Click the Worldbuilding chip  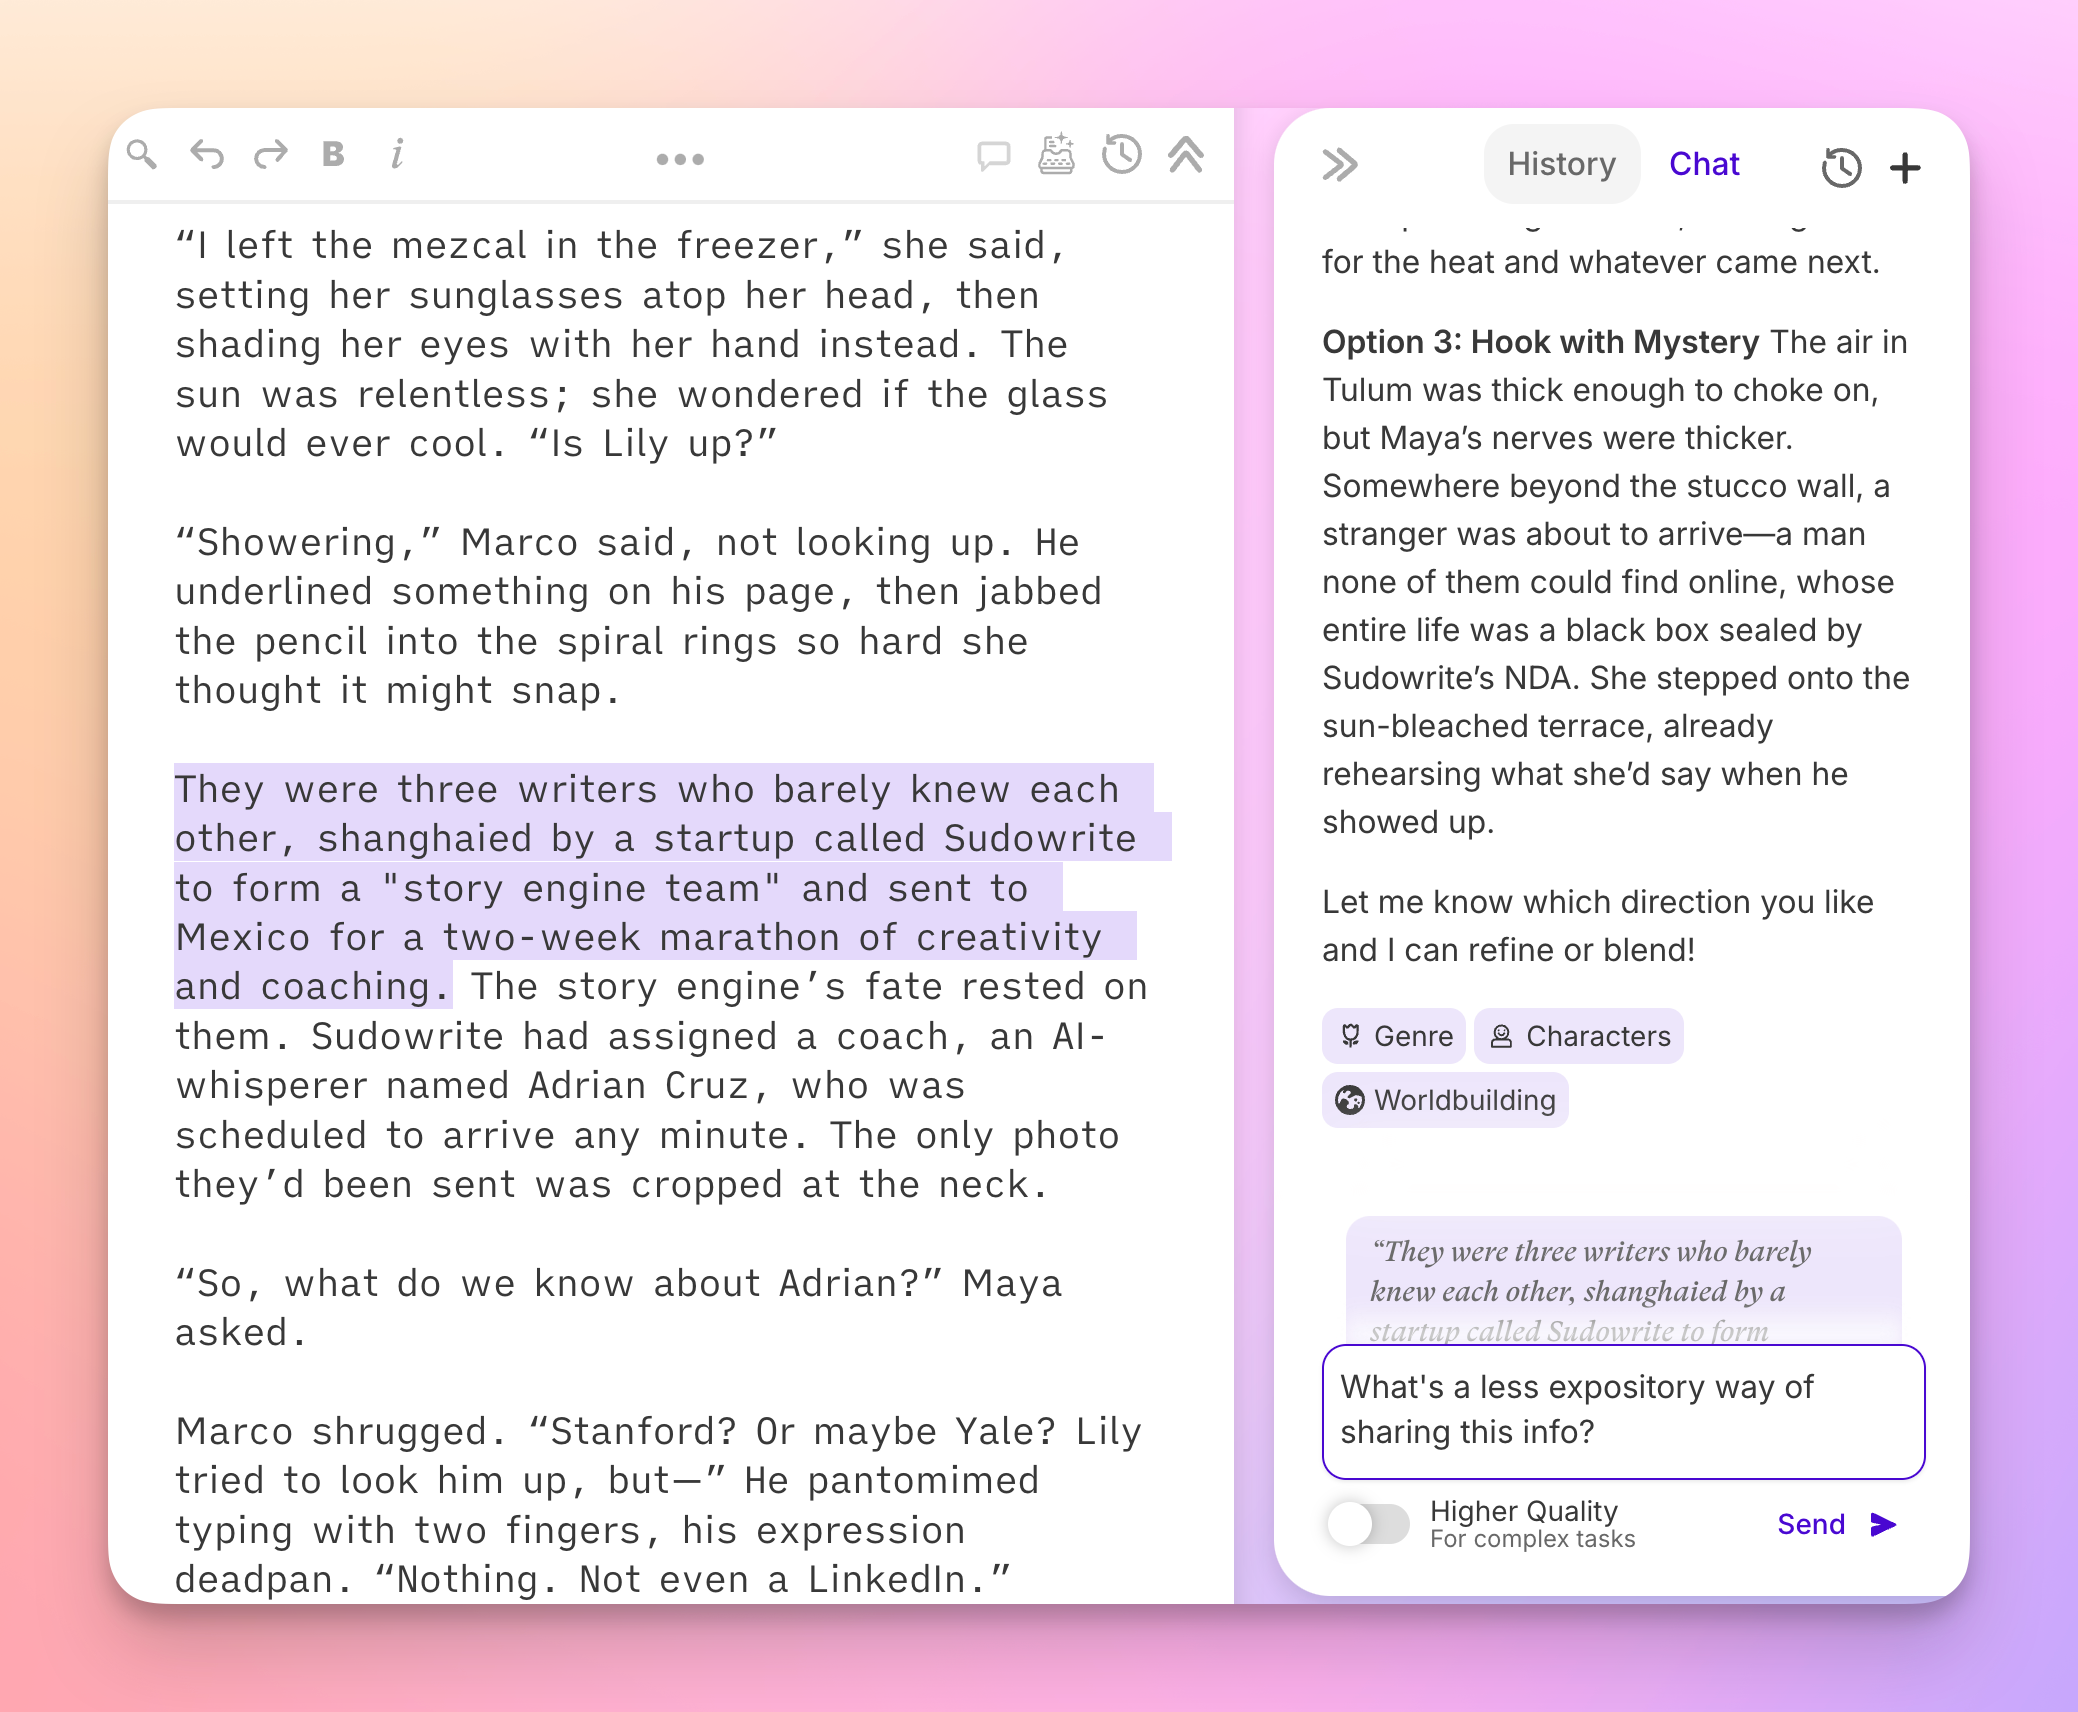click(x=1445, y=1100)
